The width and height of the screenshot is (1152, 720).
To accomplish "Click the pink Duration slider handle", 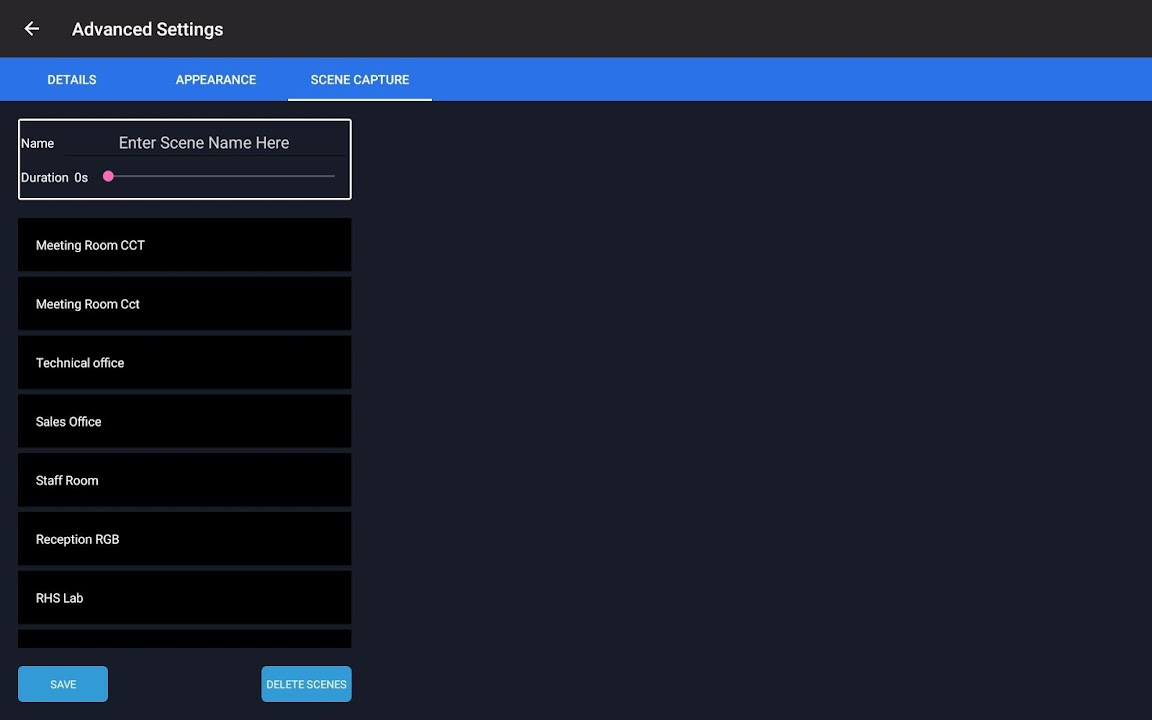I will 108,177.
